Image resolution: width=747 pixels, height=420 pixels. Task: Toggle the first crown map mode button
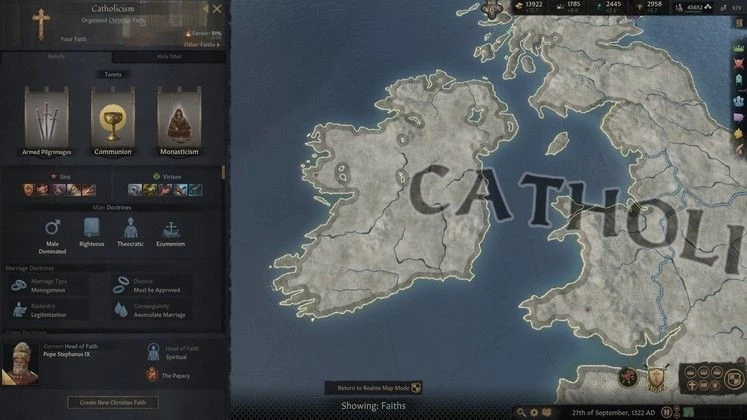[692, 372]
